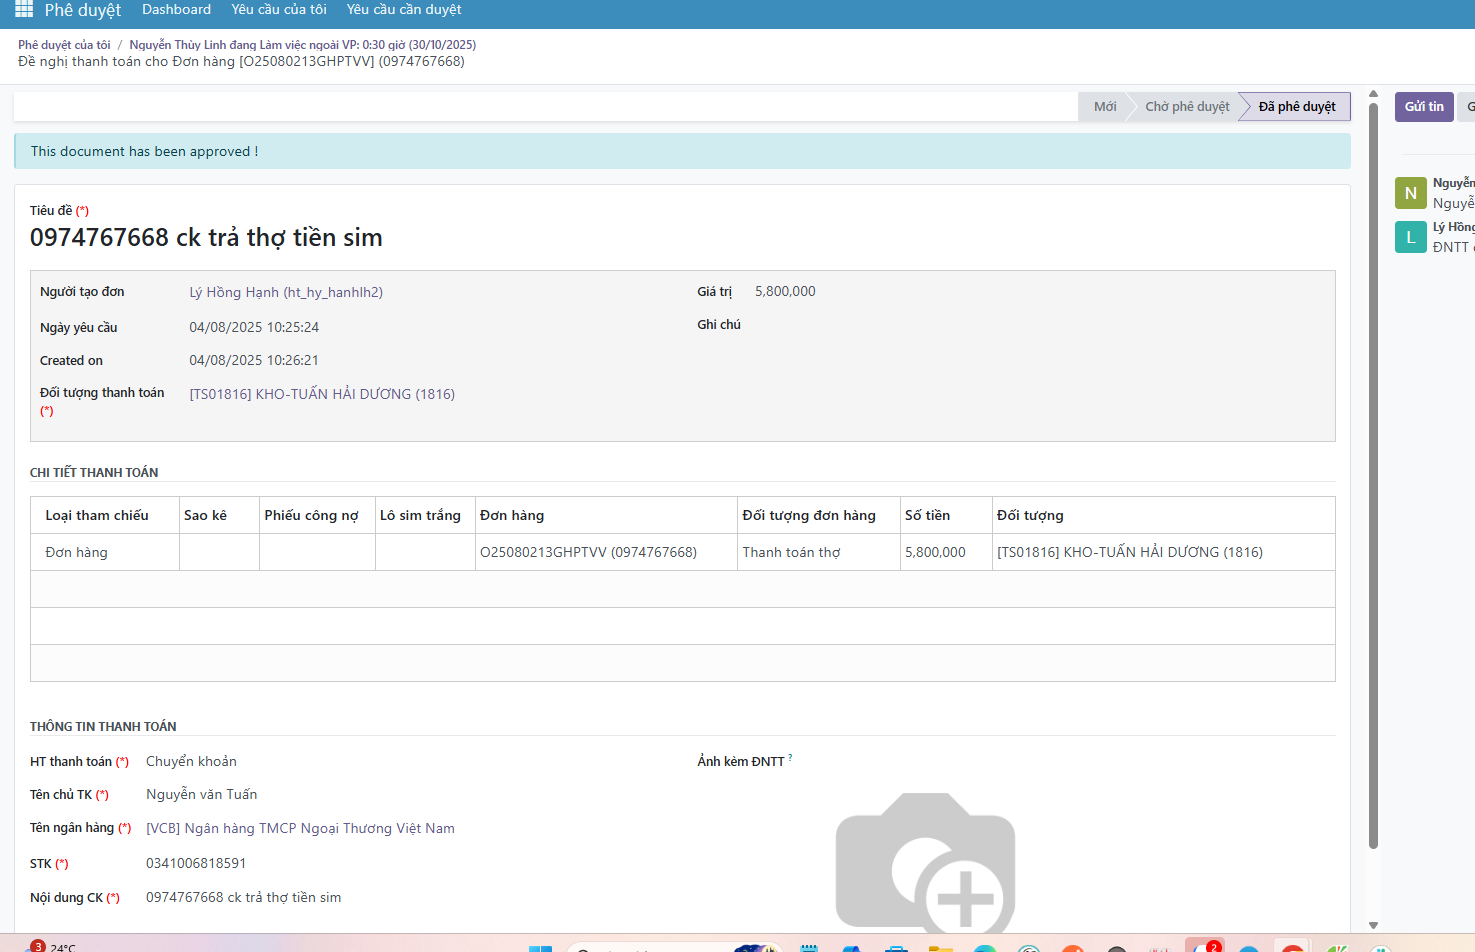Open the Lý Hồng Hạnh creator link
The width and height of the screenshot is (1475, 952).
click(286, 292)
